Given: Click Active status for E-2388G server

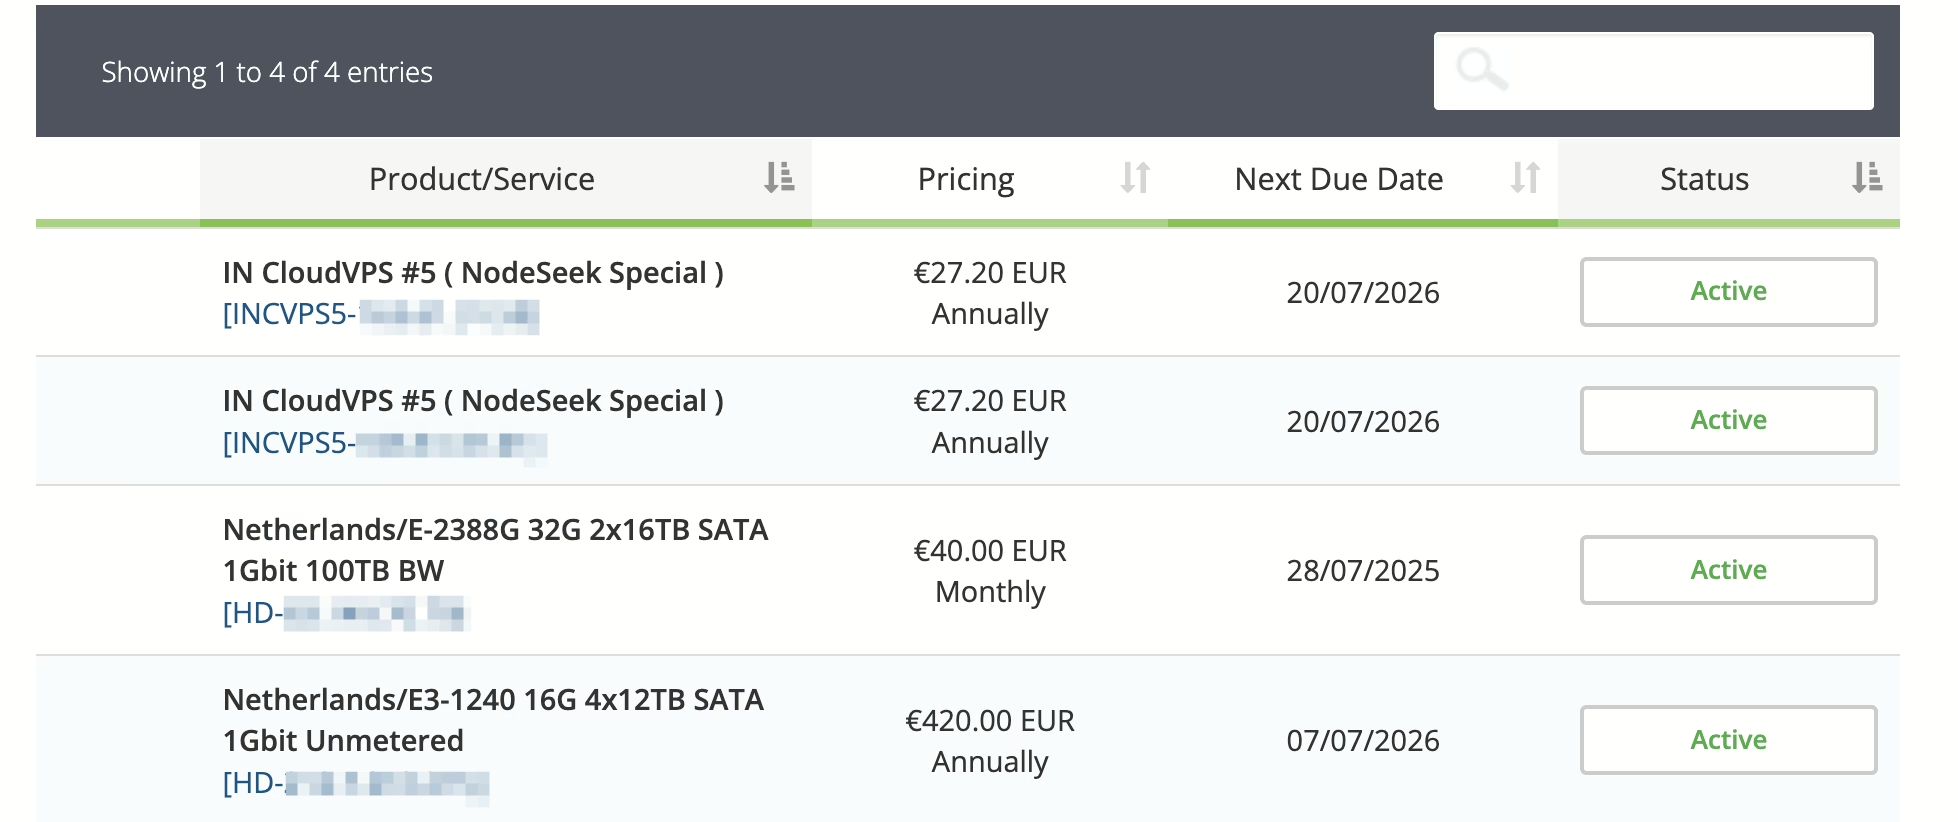Looking at the screenshot, I should click(1728, 570).
